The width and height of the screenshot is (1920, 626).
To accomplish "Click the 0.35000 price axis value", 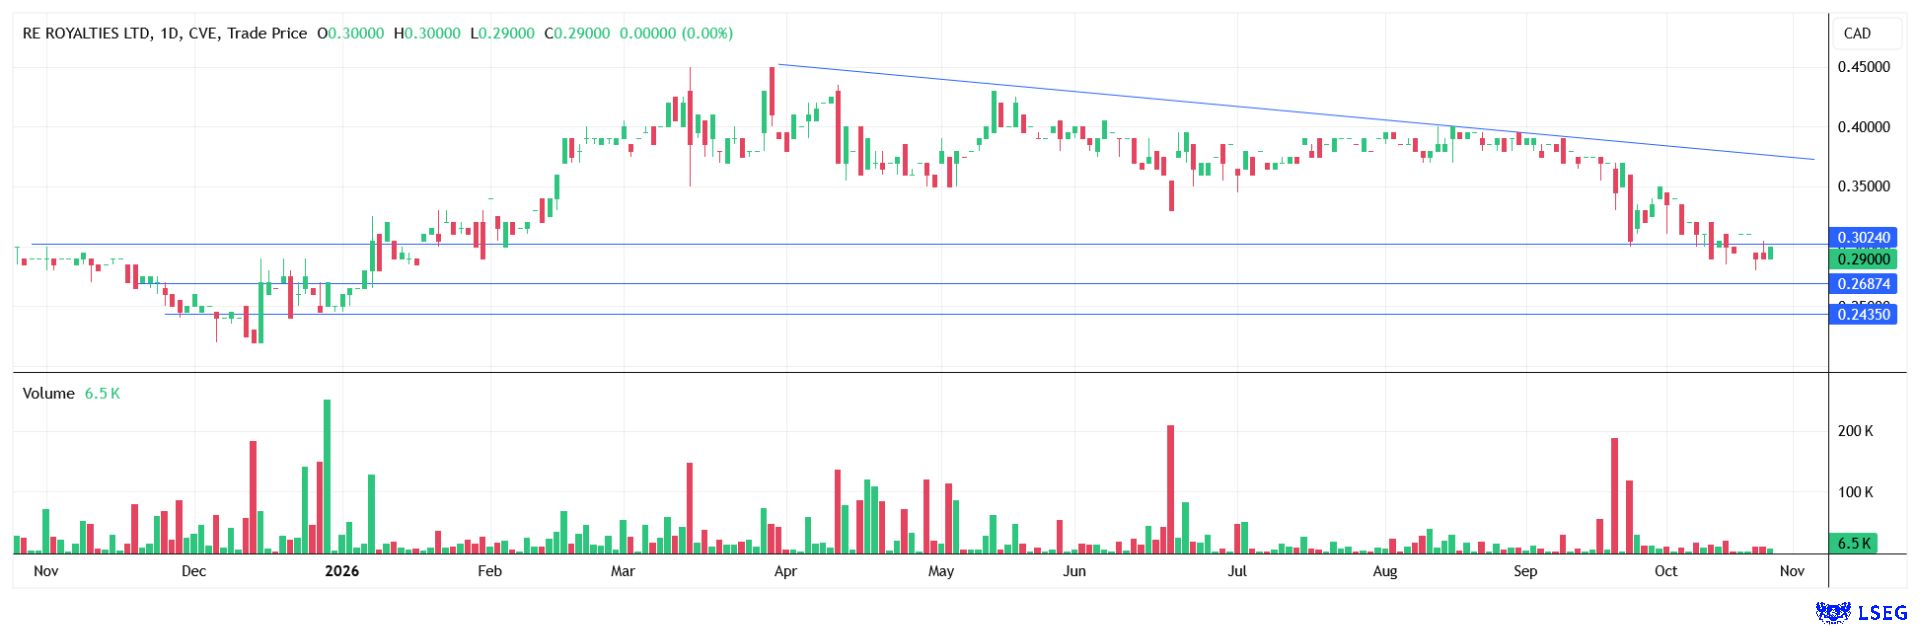I will pyautogui.click(x=1864, y=186).
